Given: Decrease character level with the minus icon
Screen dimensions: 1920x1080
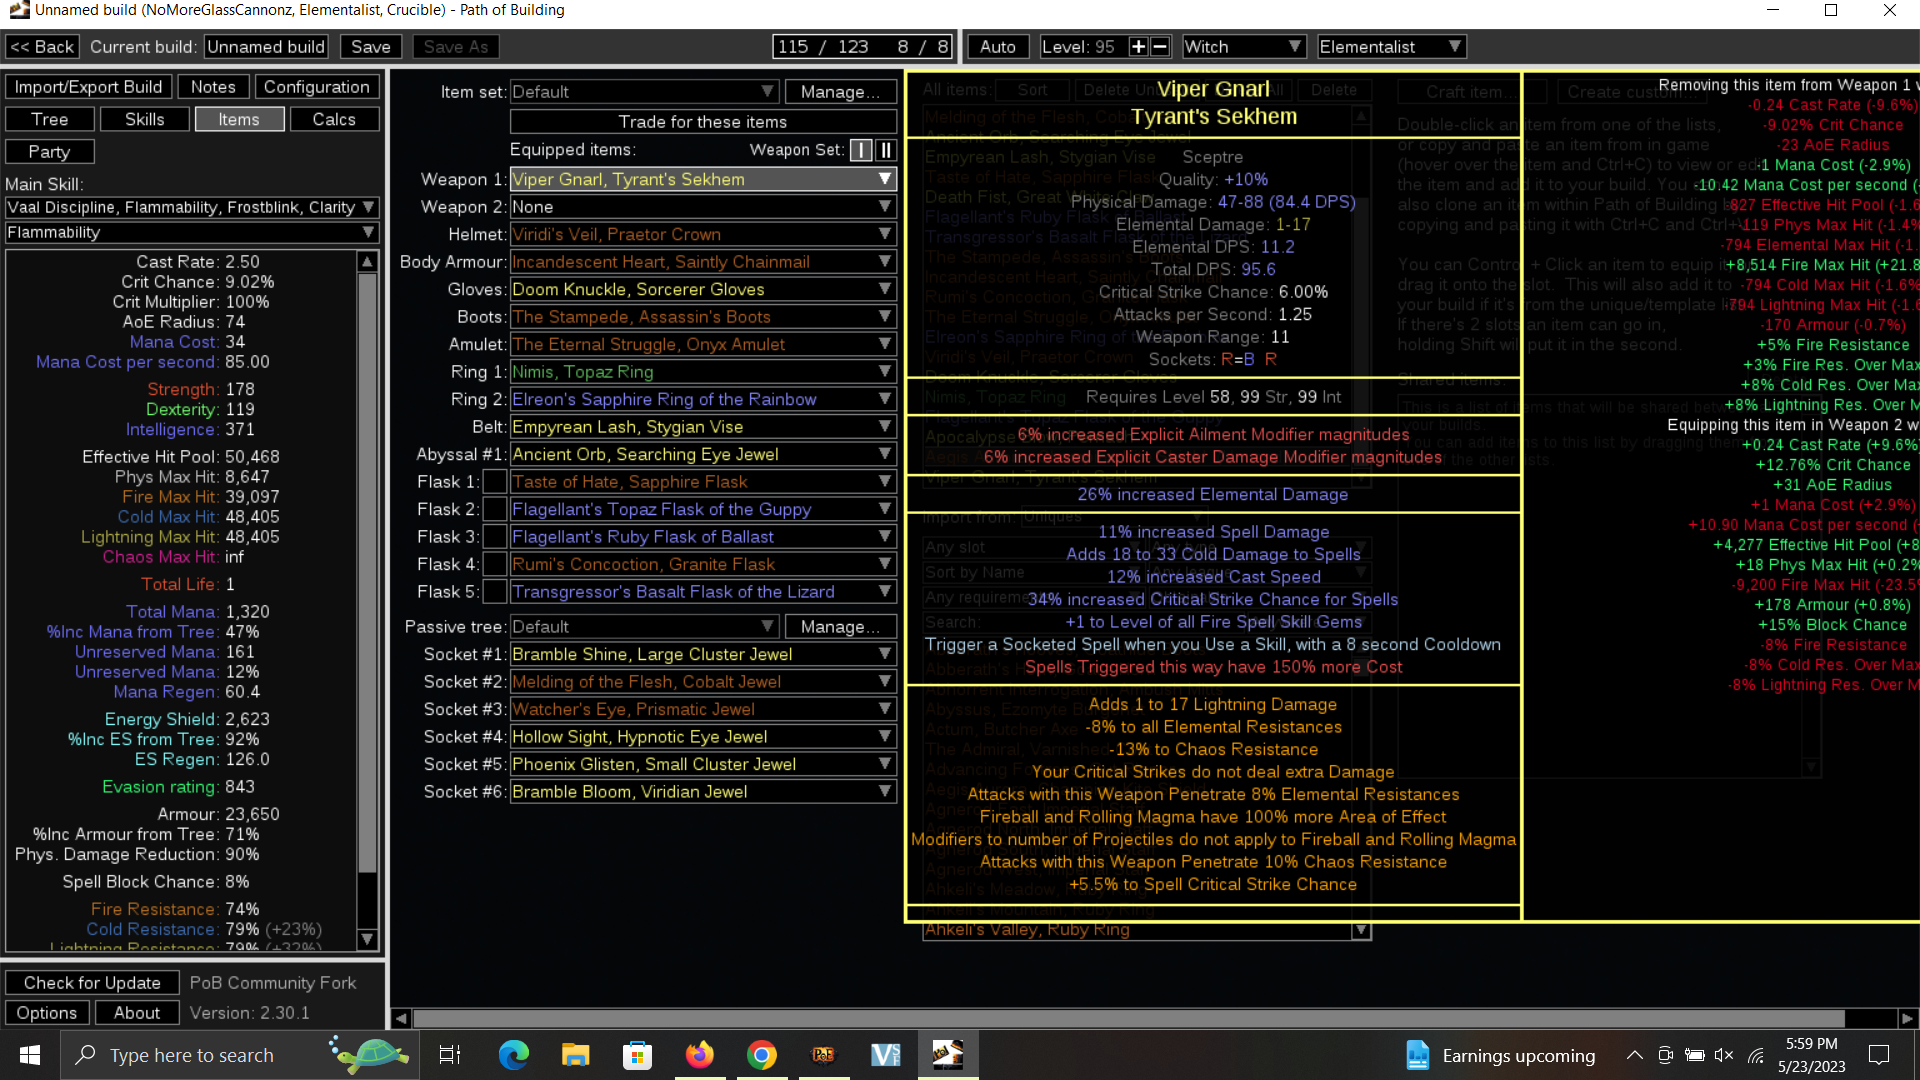Looking at the screenshot, I should click(x=1160, y=46).
